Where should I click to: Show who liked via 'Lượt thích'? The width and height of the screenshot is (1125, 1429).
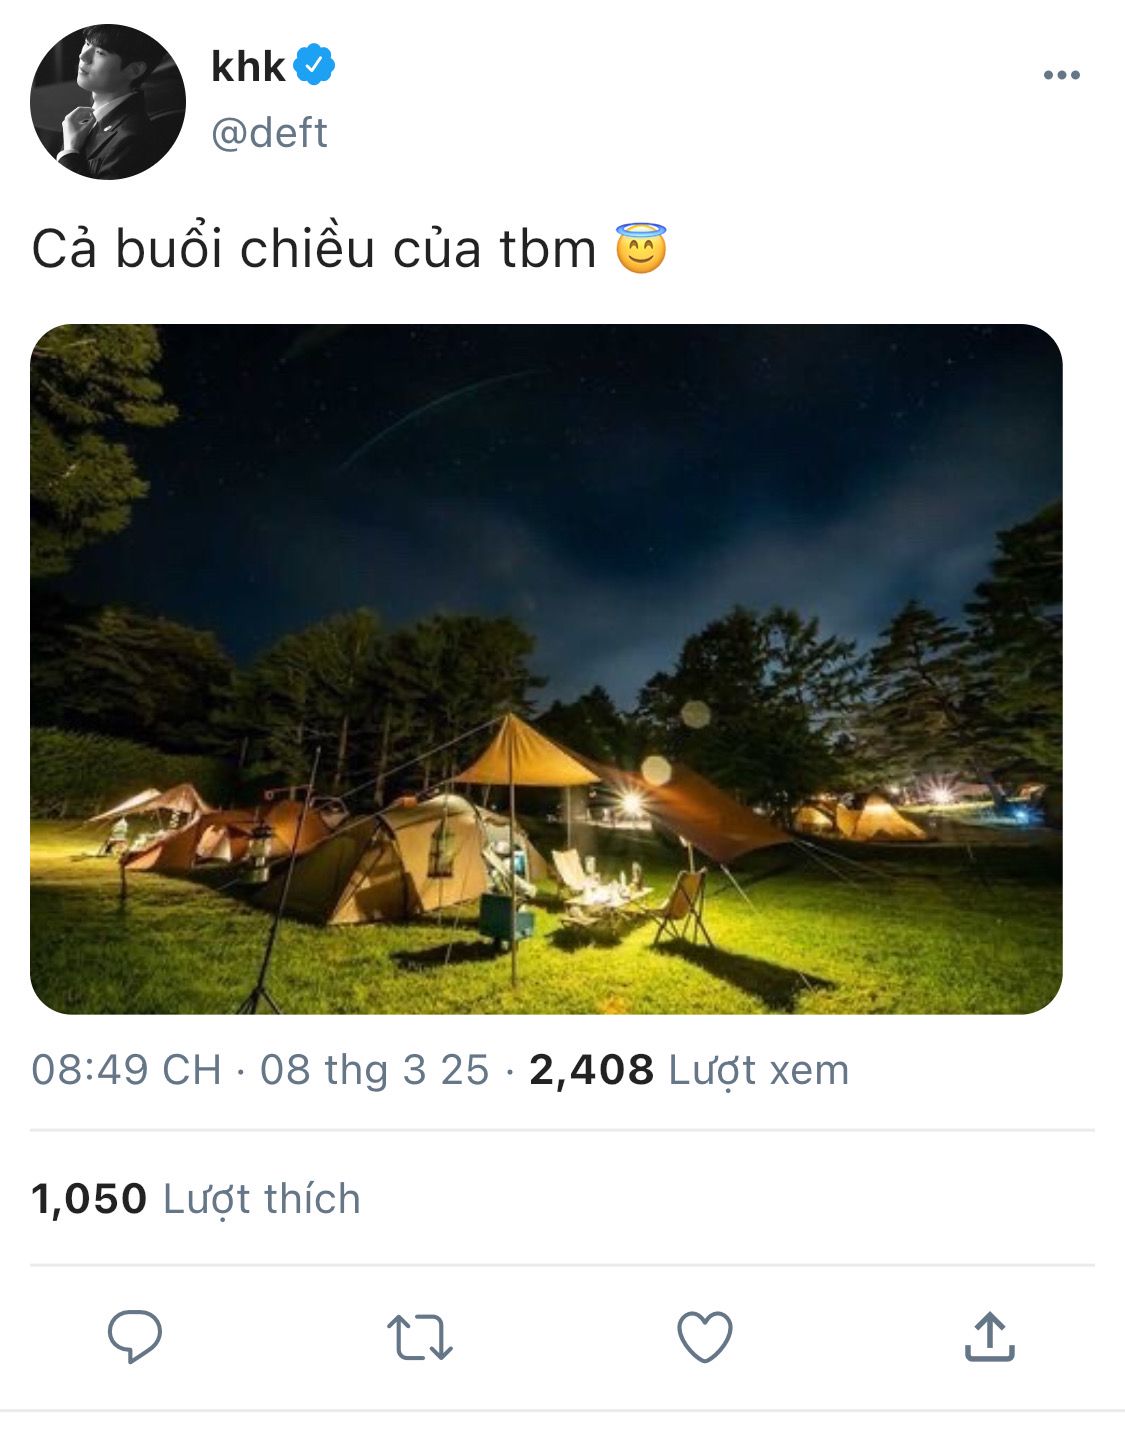261,1199
